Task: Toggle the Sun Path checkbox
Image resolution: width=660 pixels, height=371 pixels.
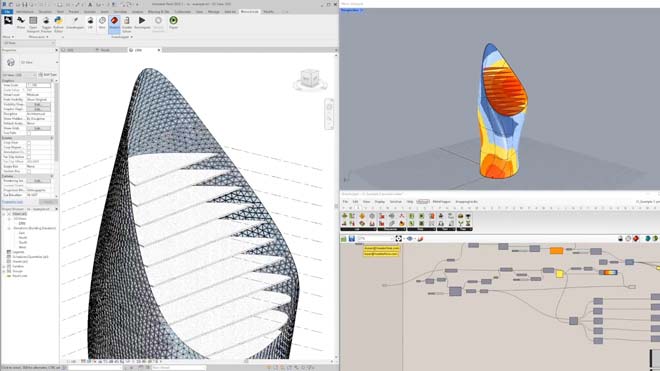Action: click(29, 133)
